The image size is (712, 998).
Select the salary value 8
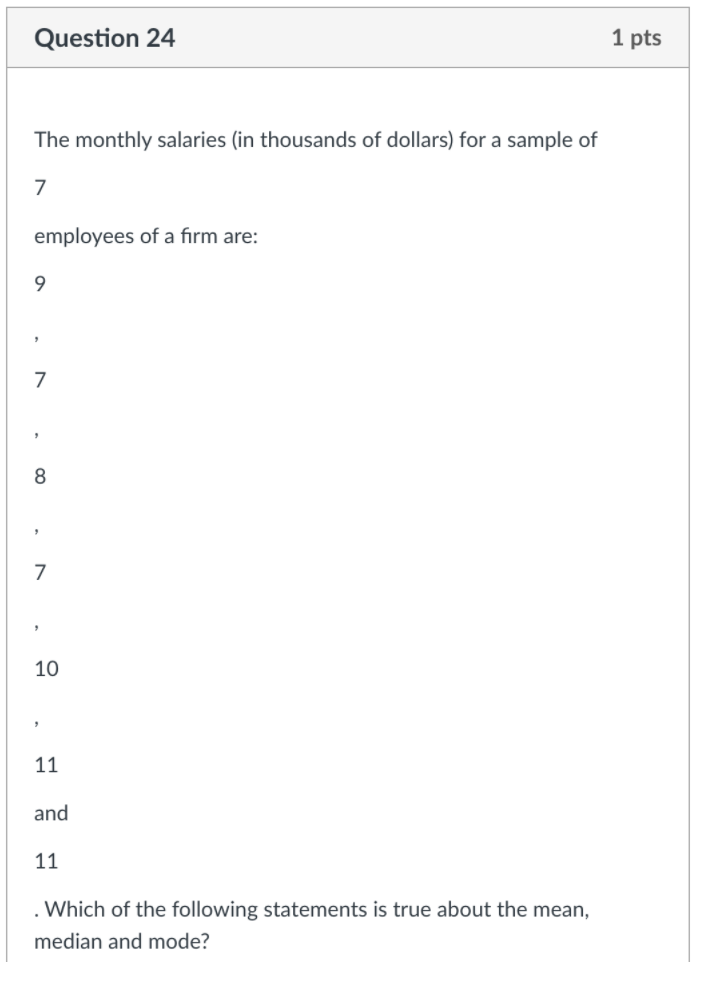(x=40, y=476)
